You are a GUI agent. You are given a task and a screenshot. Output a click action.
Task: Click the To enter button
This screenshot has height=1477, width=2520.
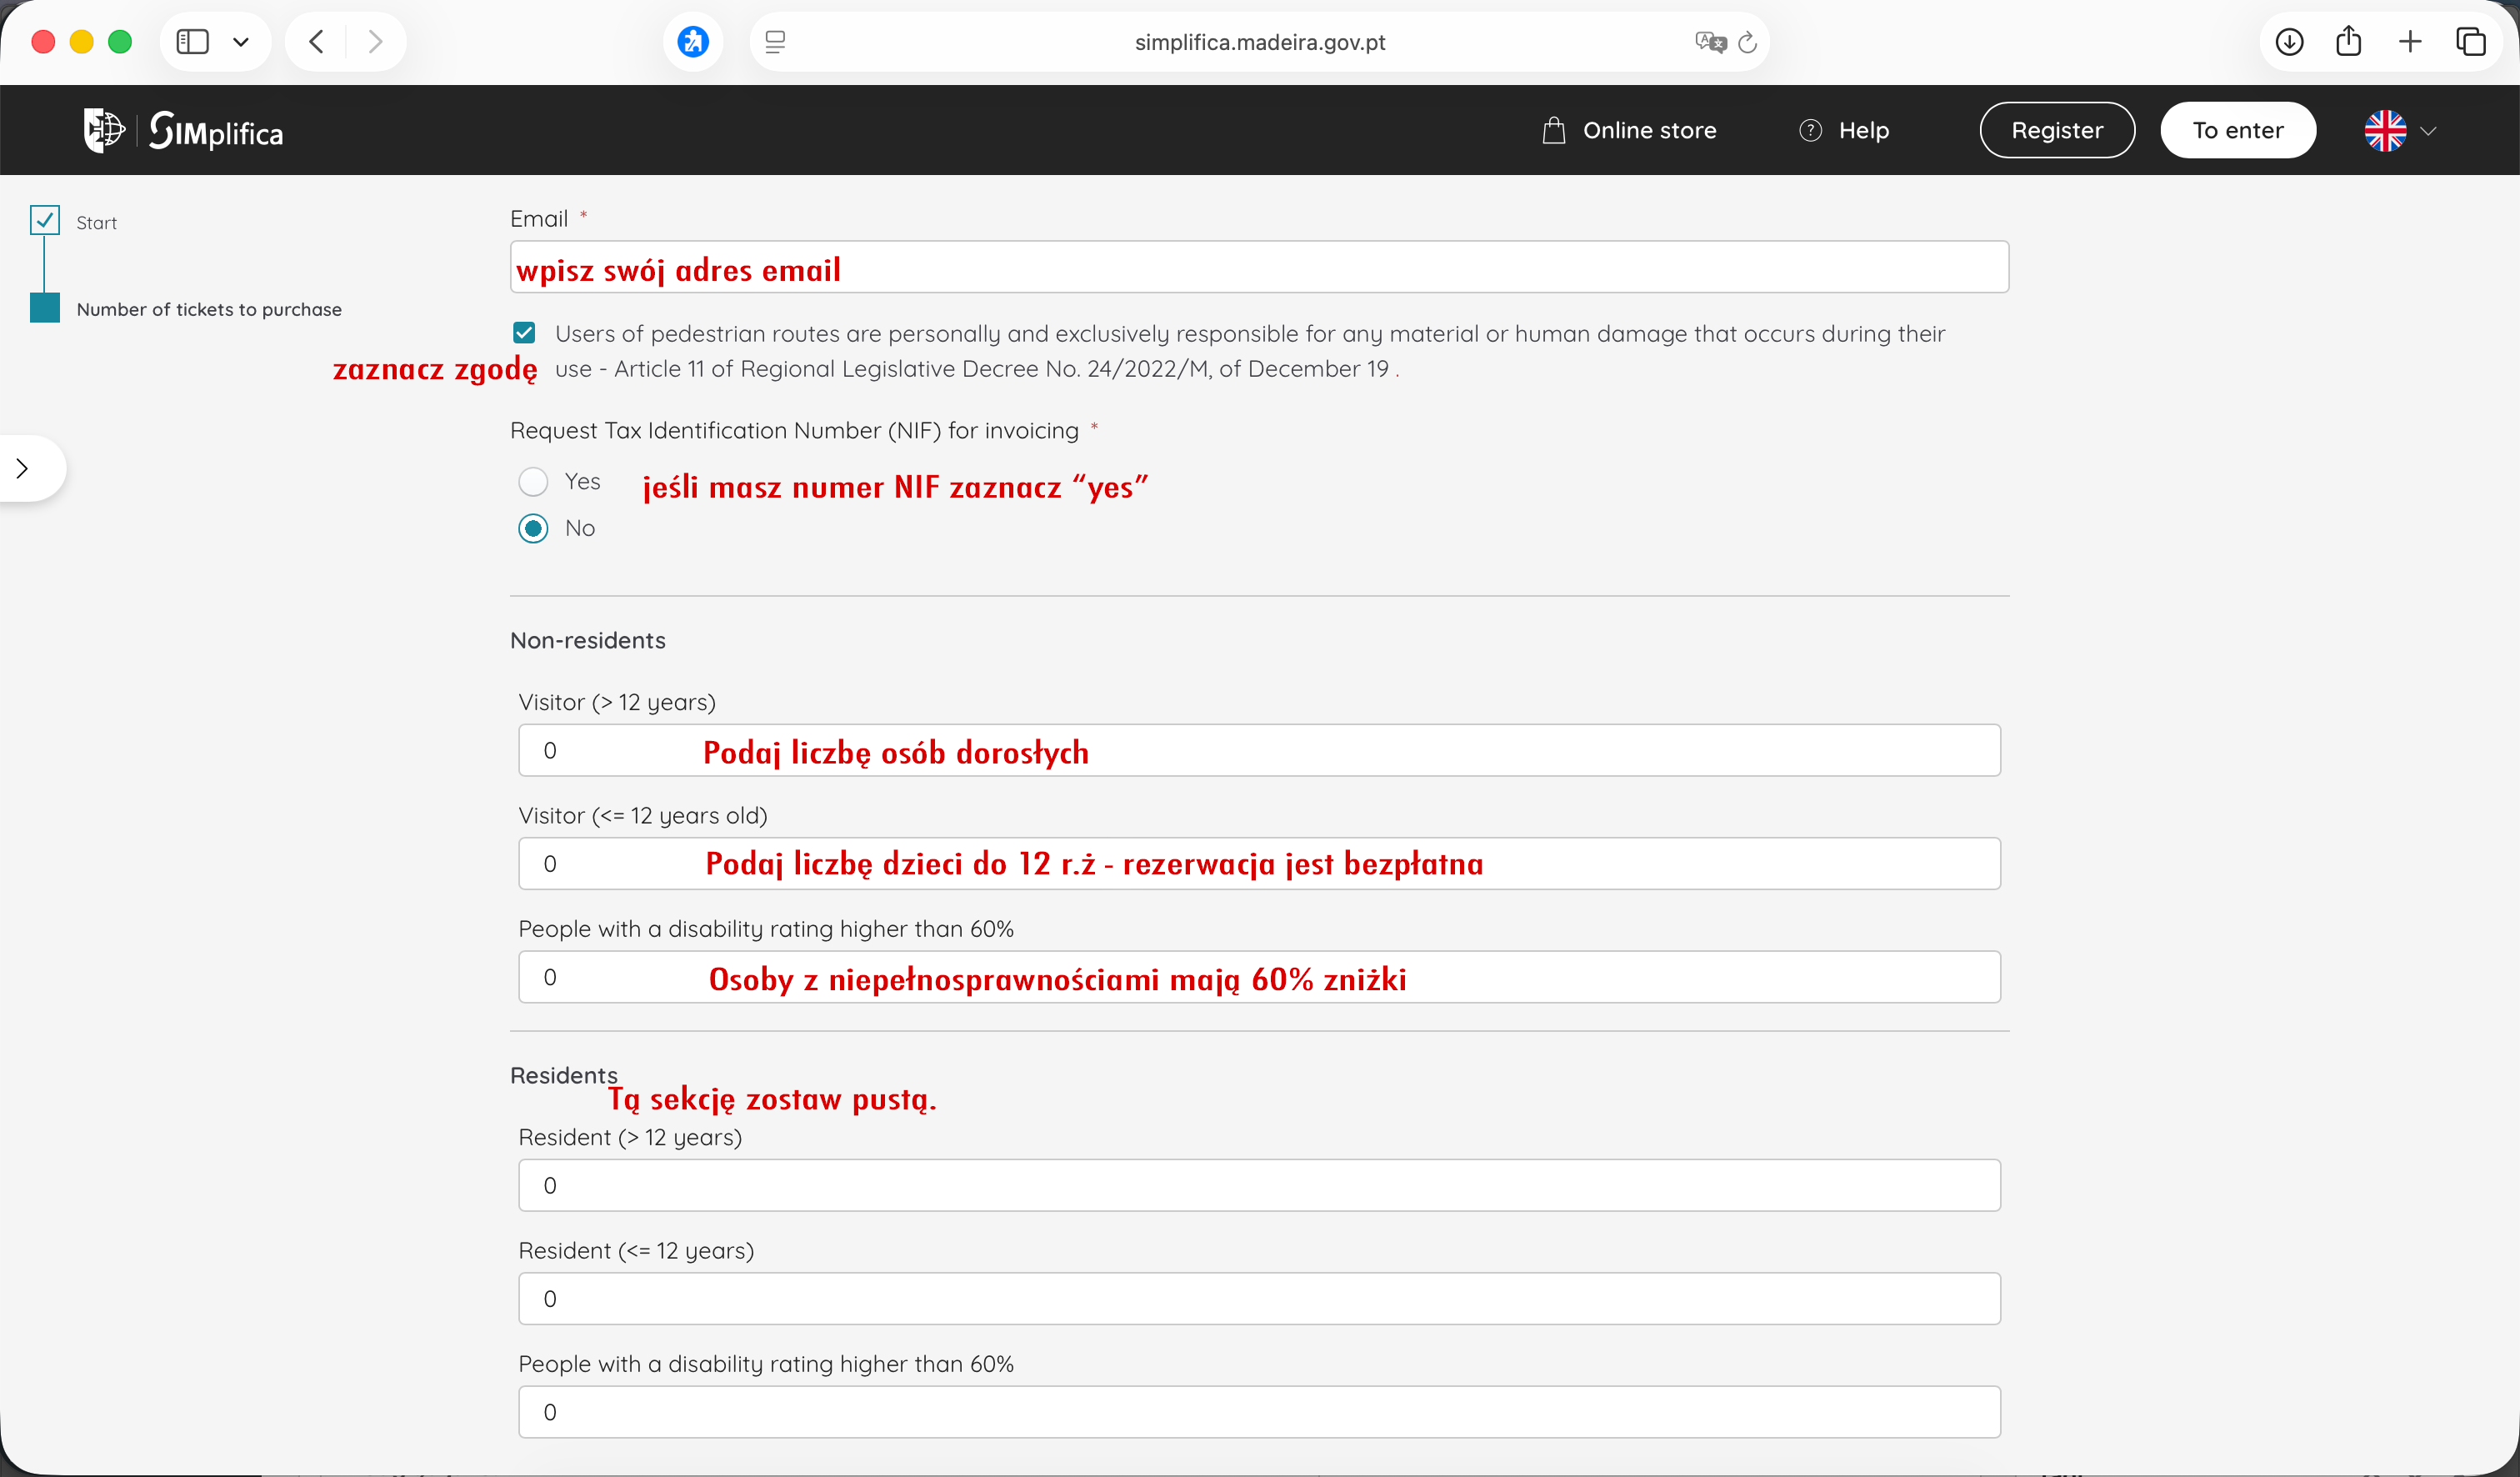click(x=2237, y=131)
